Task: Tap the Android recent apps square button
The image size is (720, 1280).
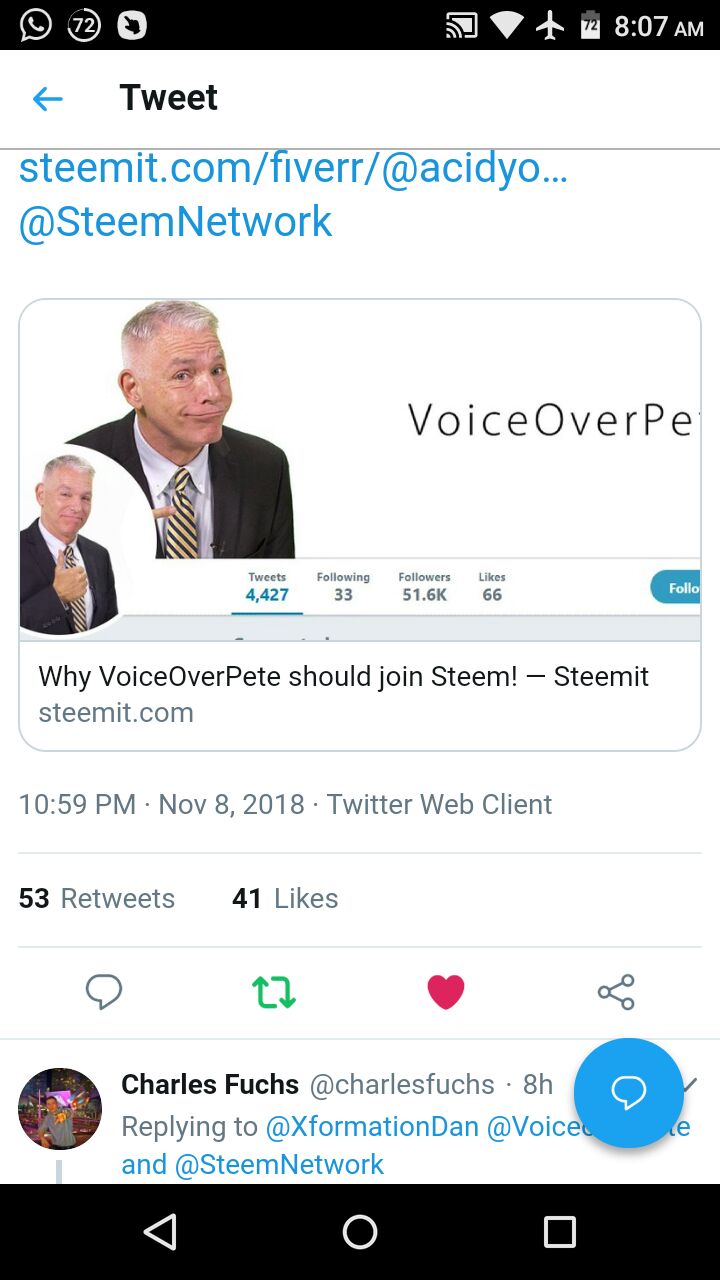Action: click(x=560, y=1232)
